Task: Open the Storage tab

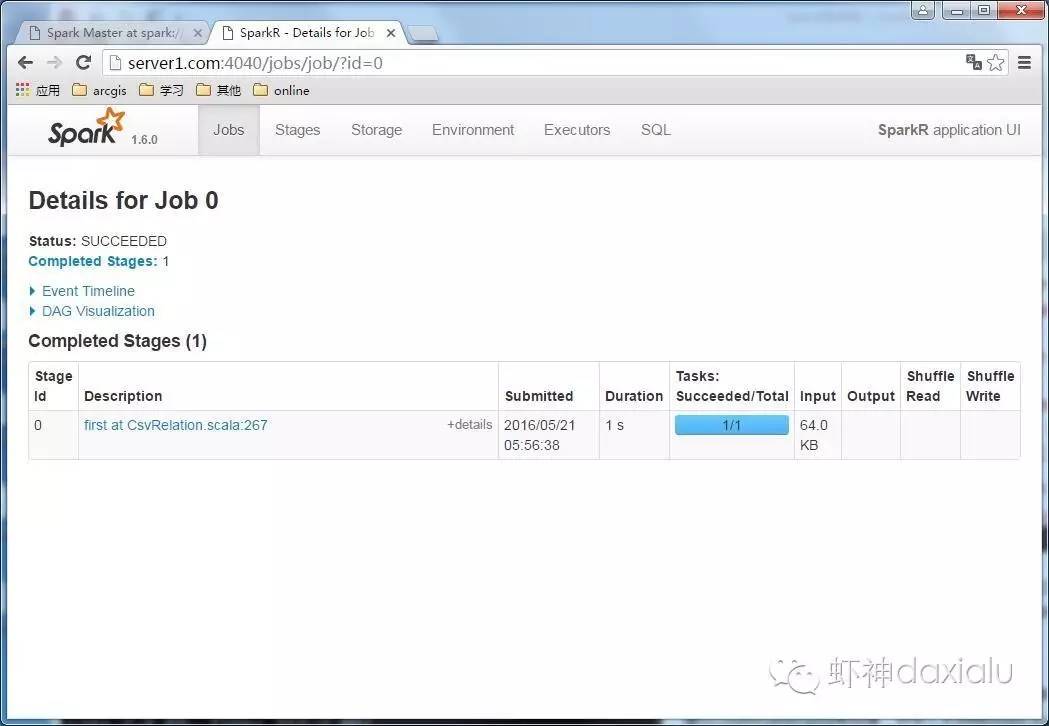Action: 377,130
